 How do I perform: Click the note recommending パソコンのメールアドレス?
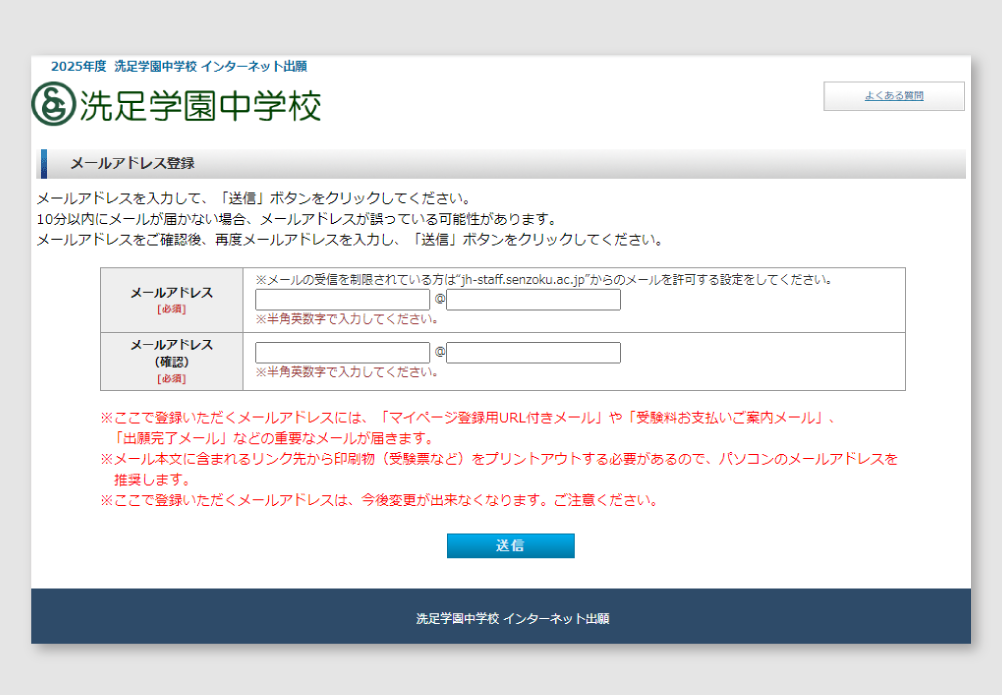point(499,469)
